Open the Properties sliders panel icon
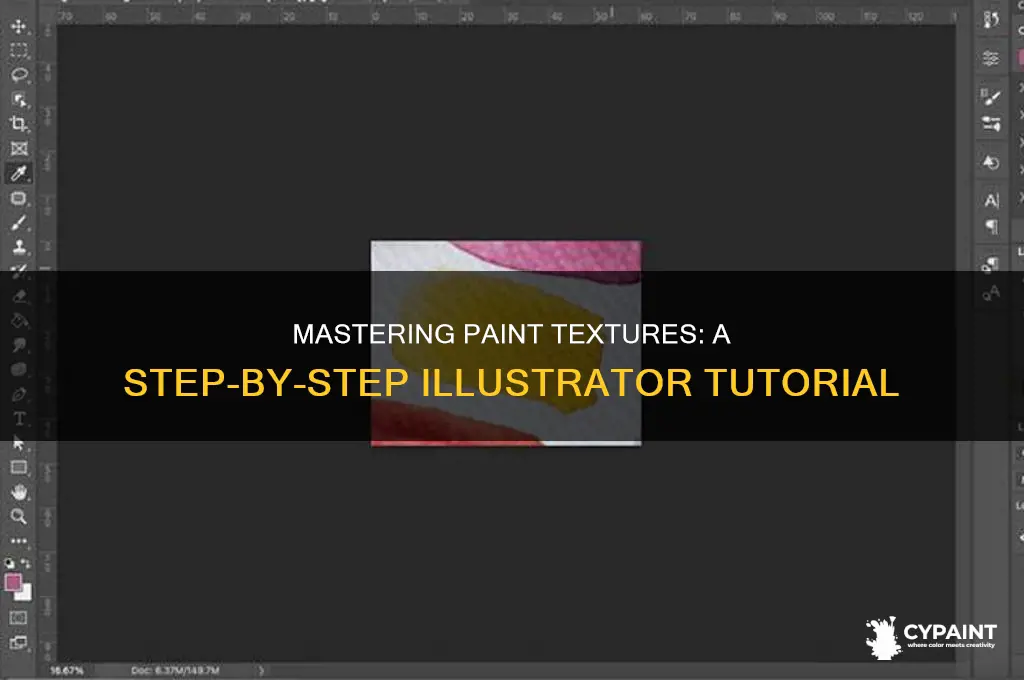Viewport: 1024px width, 680px height. [991, 58]
